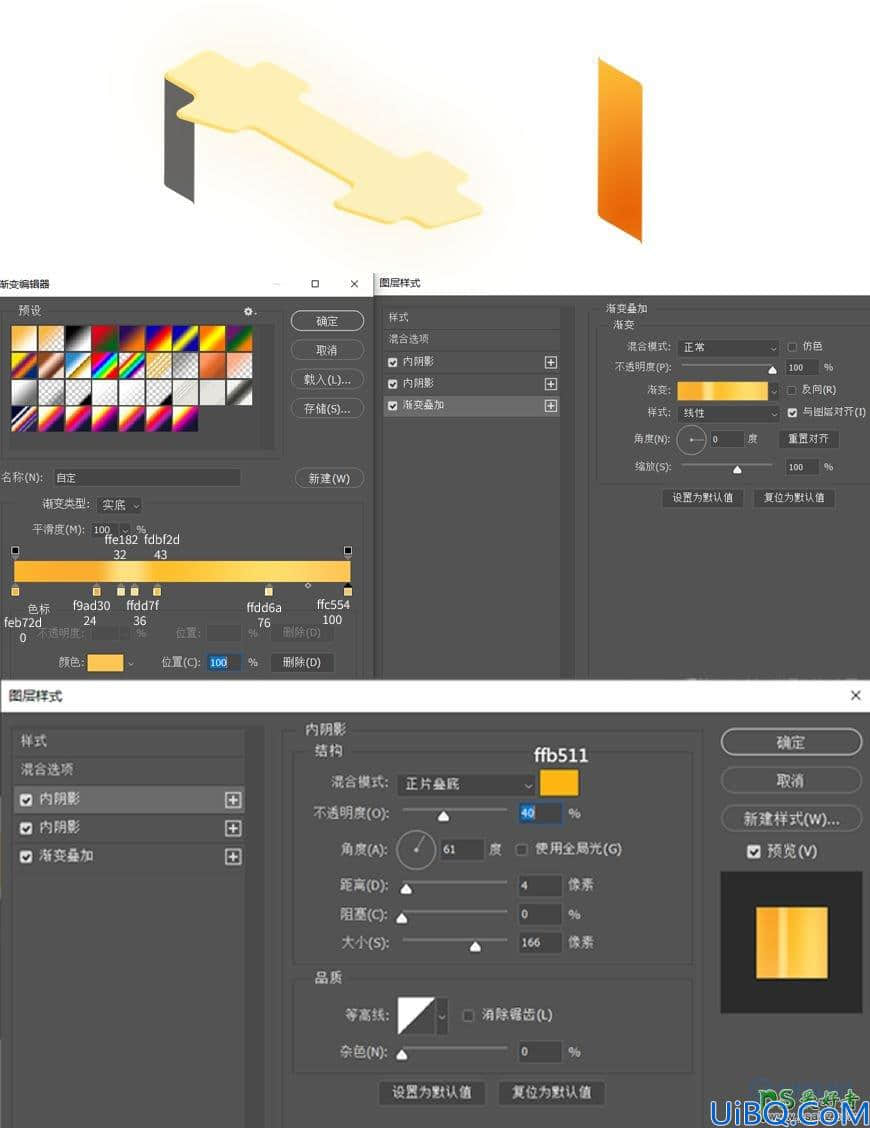Viewport: 870px width, 1128px height.
Task: Click 存储(S)... to save gradients
Action: [327, 409]
